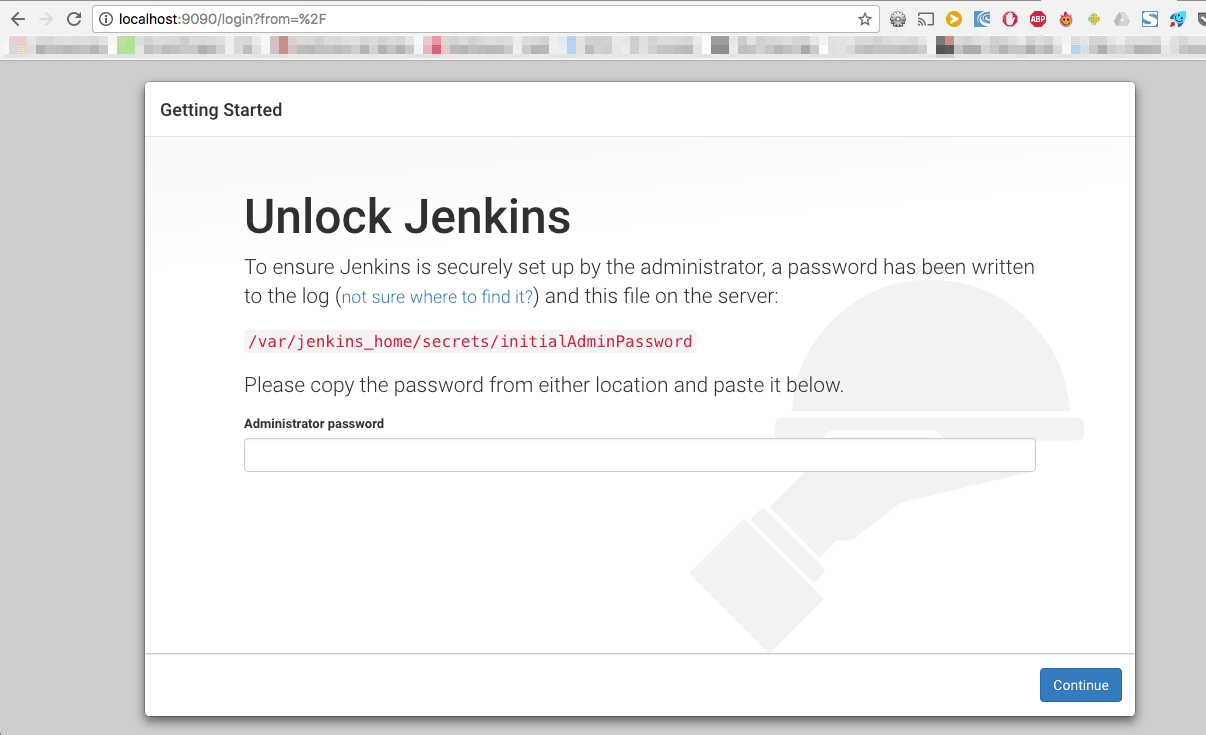The height and width of the screenshot is (735, 1206).
Task: Click the browser forward arrow
Action: (x=46, y=19)
